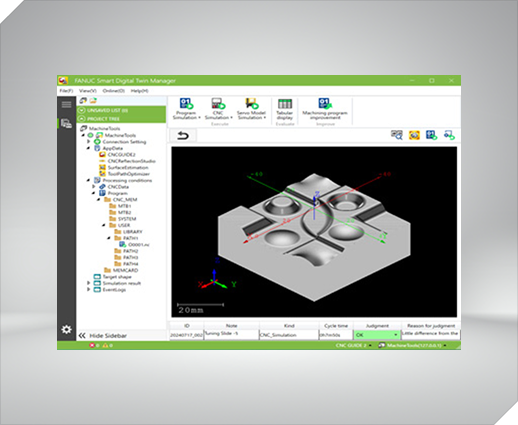Collapse the PROJECT TREE section
This screenshot has height=425, width=518.
(82, 119)
